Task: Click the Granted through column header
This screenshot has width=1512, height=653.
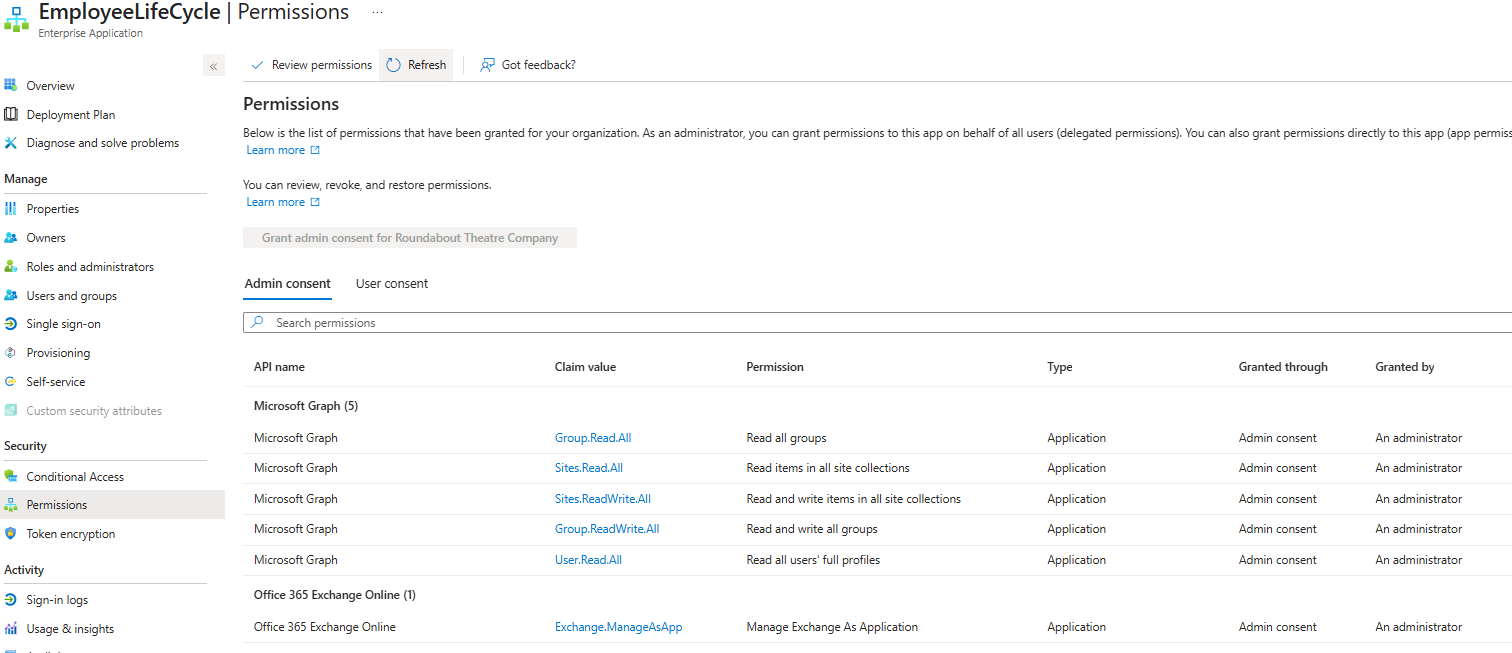Action: coord(1283,367)
